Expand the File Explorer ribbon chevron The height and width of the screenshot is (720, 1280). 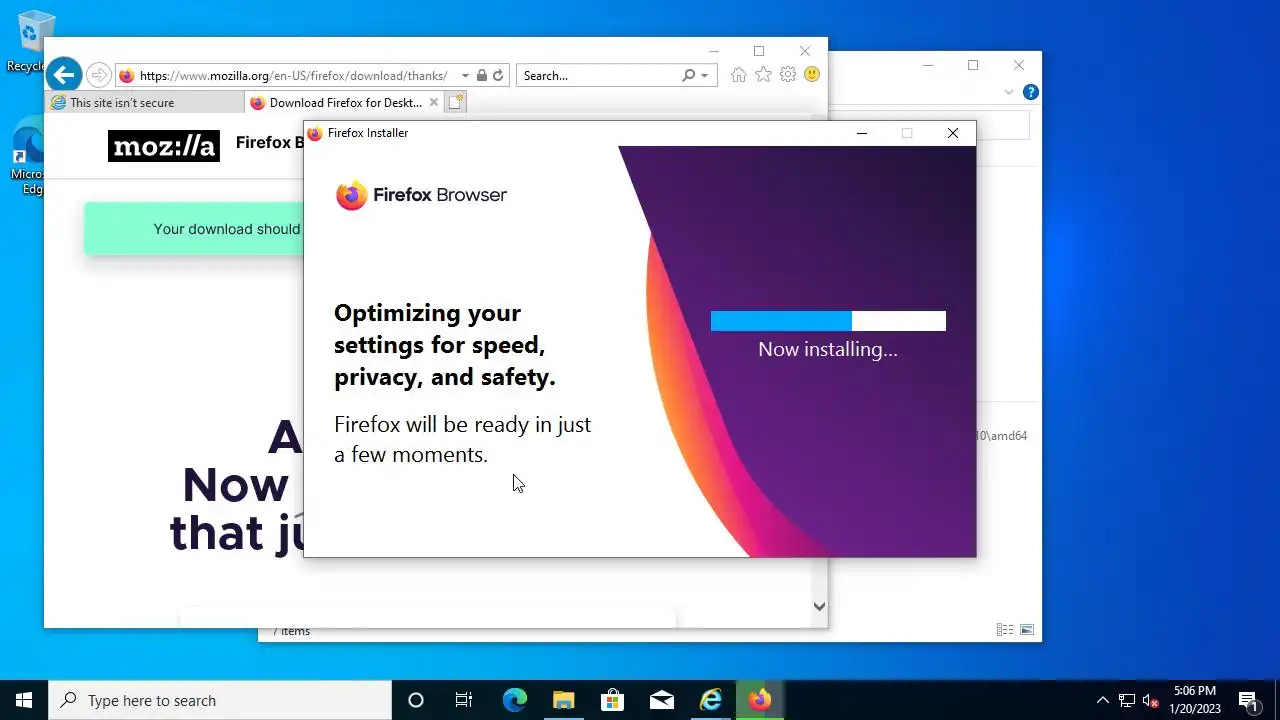point(1008,92)
